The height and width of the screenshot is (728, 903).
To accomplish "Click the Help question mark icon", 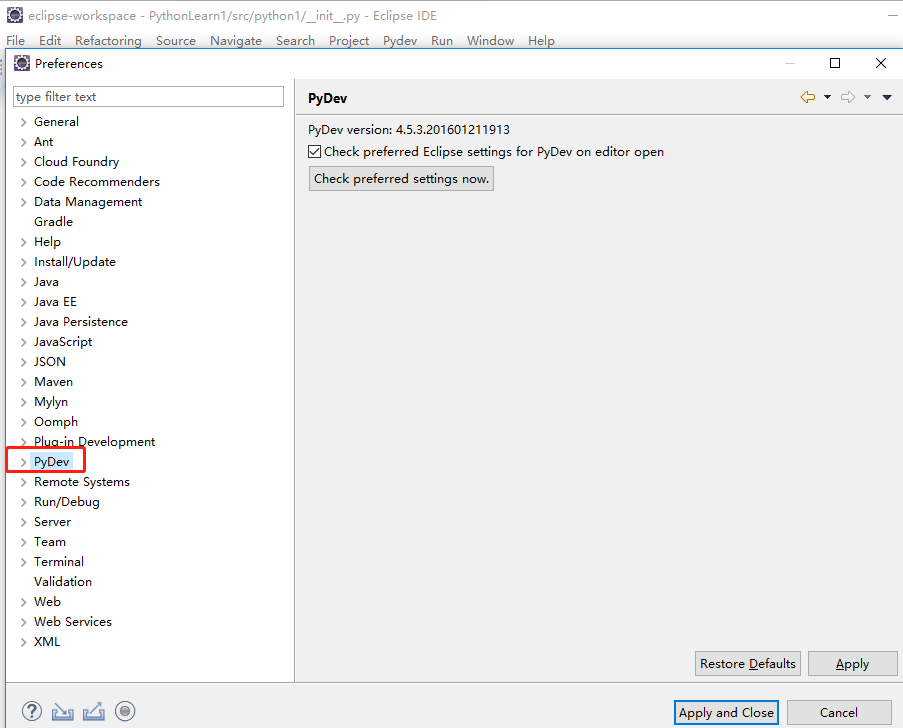I will [32, 711].
